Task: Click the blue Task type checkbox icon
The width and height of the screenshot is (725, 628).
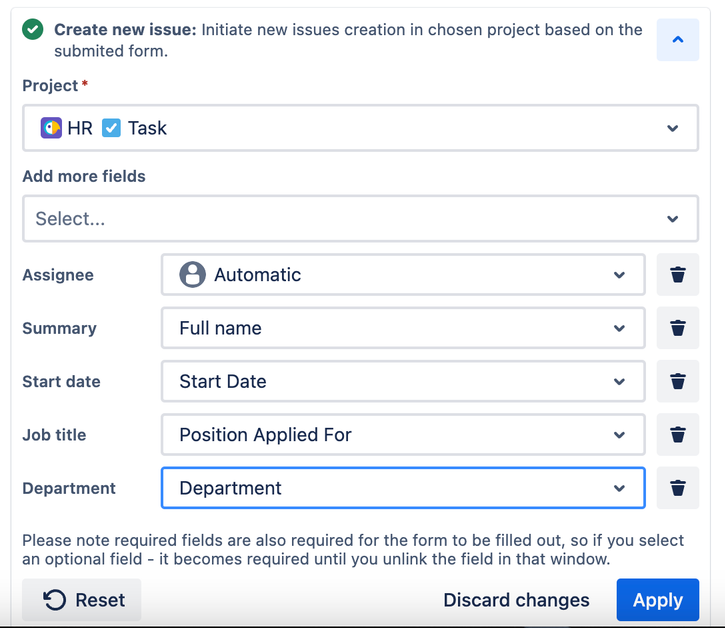Action: pyautogui.click(x=111, y=128)
